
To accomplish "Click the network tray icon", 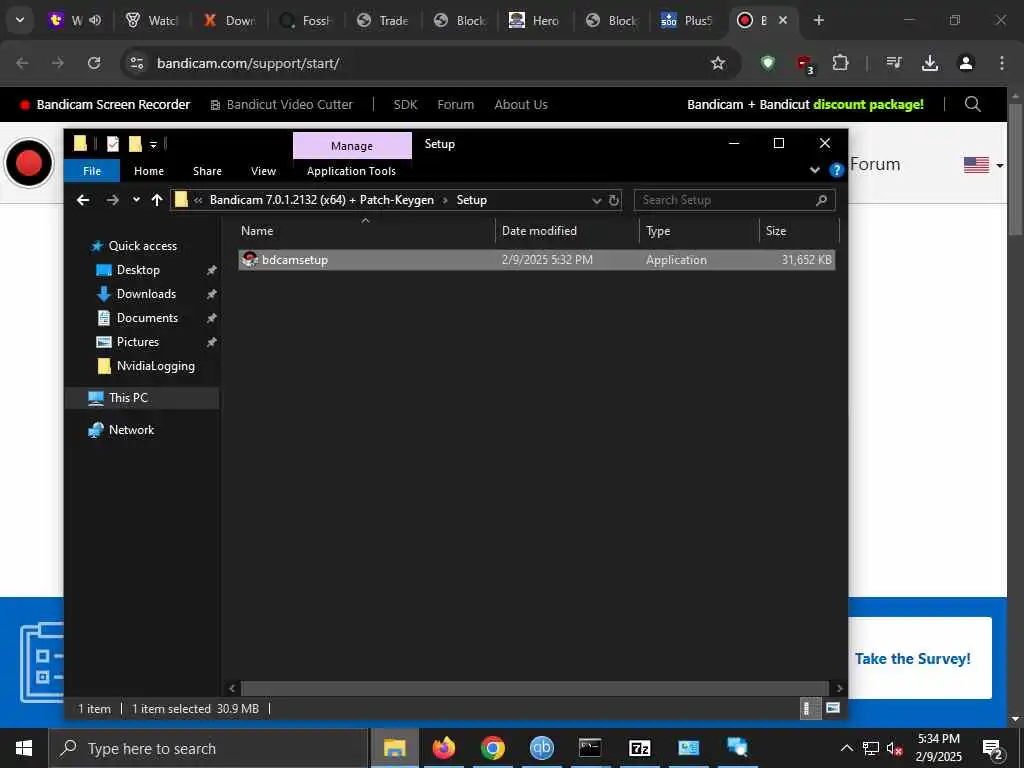I will (x=871, y=748).
